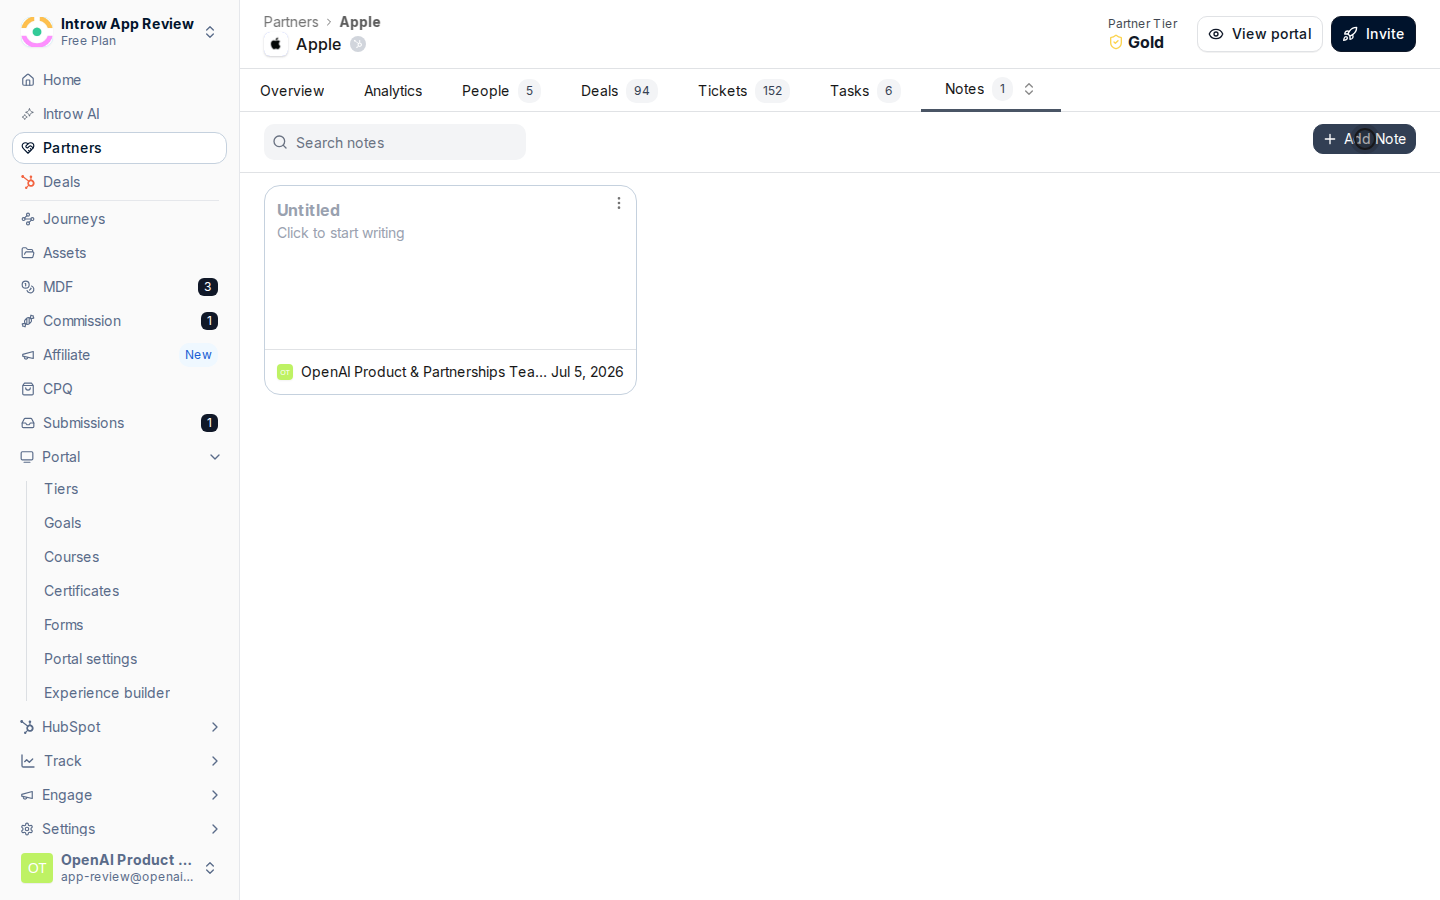Click the Apple logo avatar
Image resolution: width=1440 pixels, height=900 pixels.
pyautogui.click(x=276, y=44)
